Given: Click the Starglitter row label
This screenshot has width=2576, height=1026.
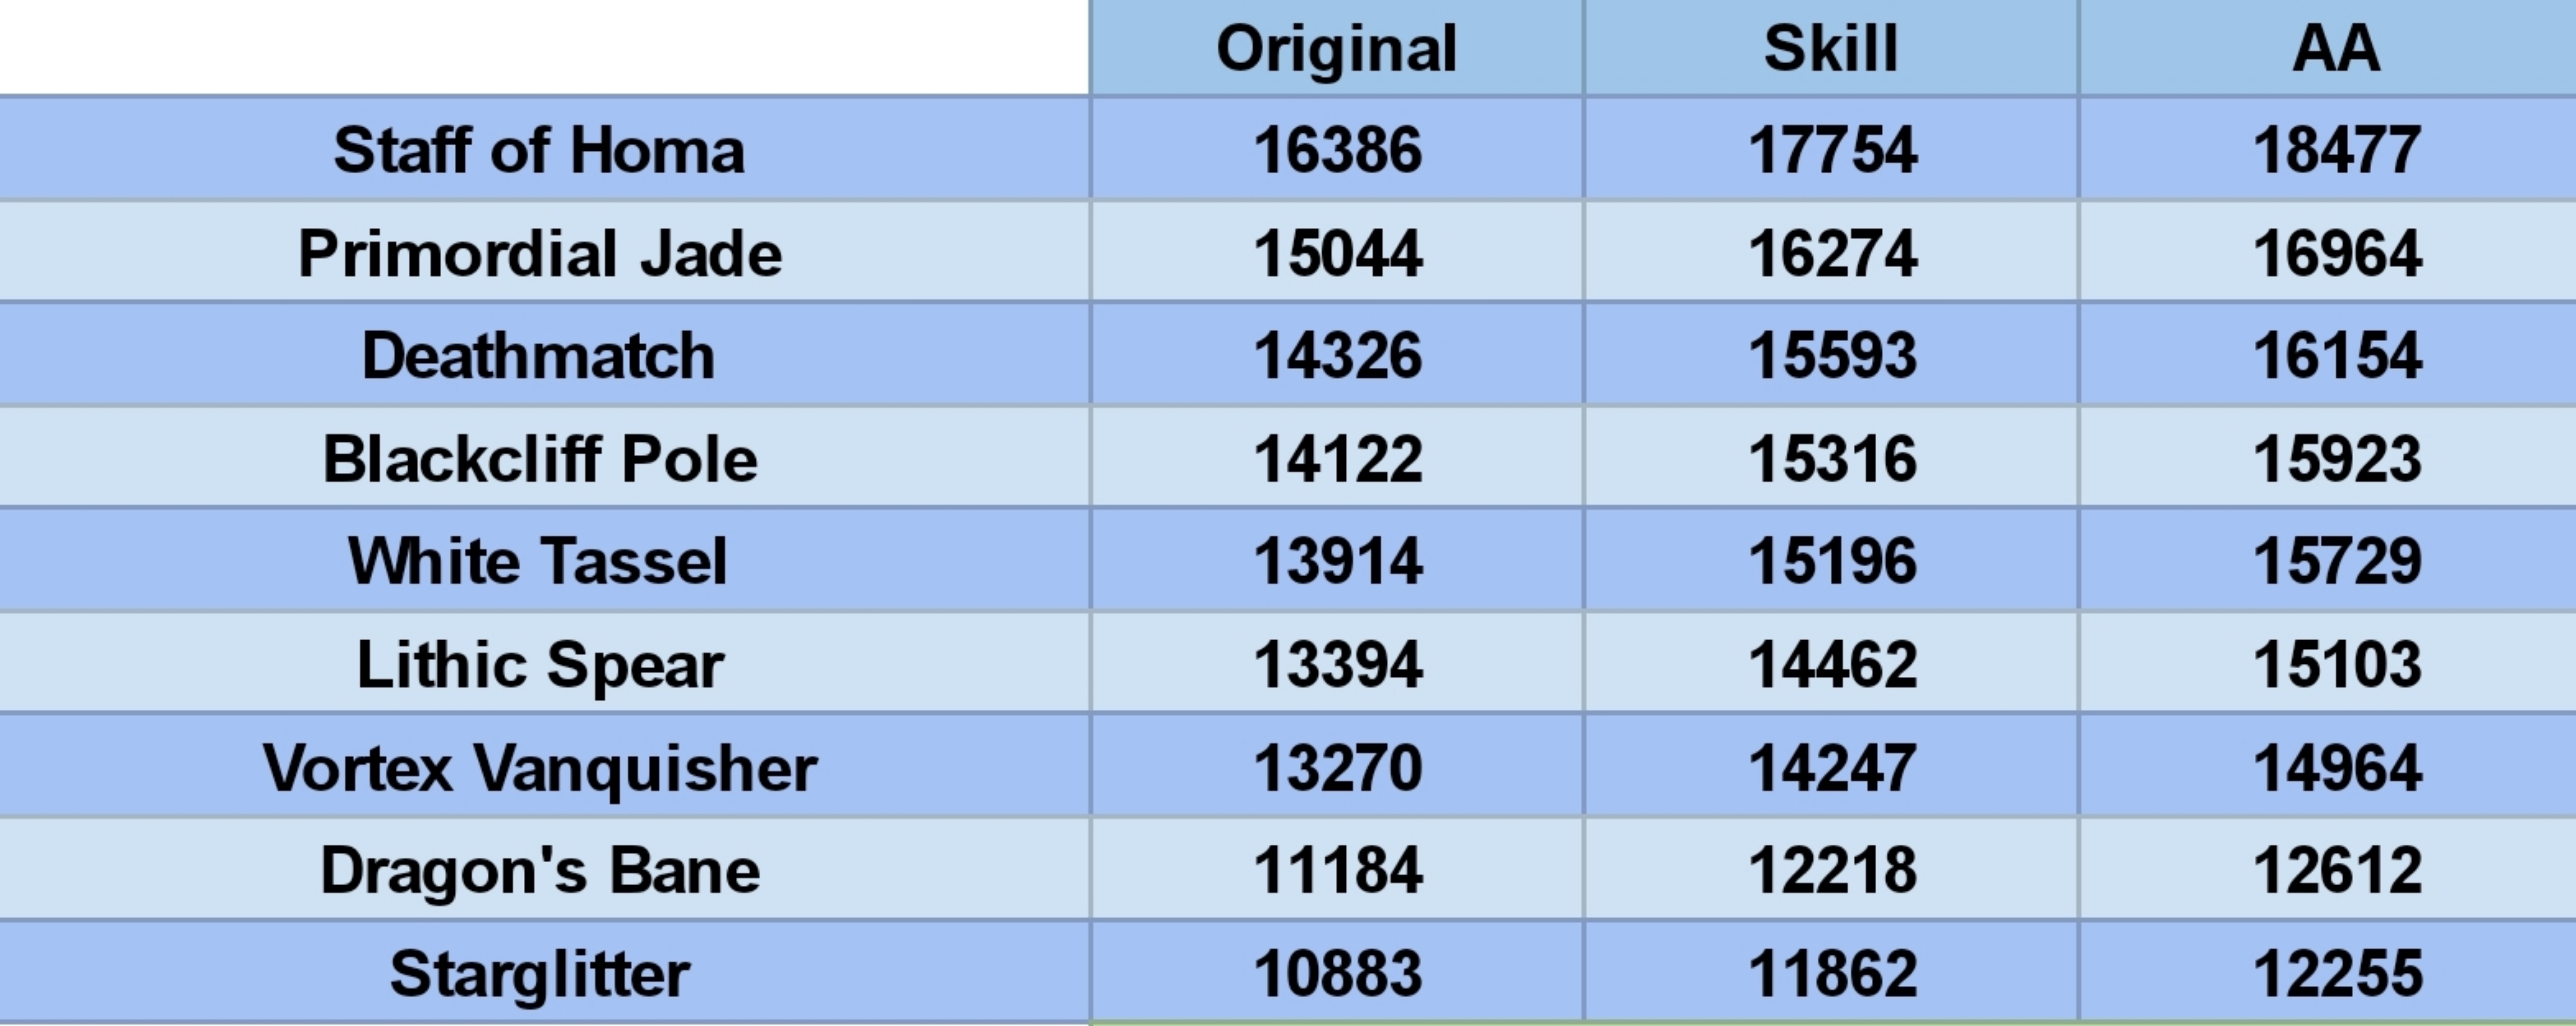Looking at the screenshot, I should [540, 973].
